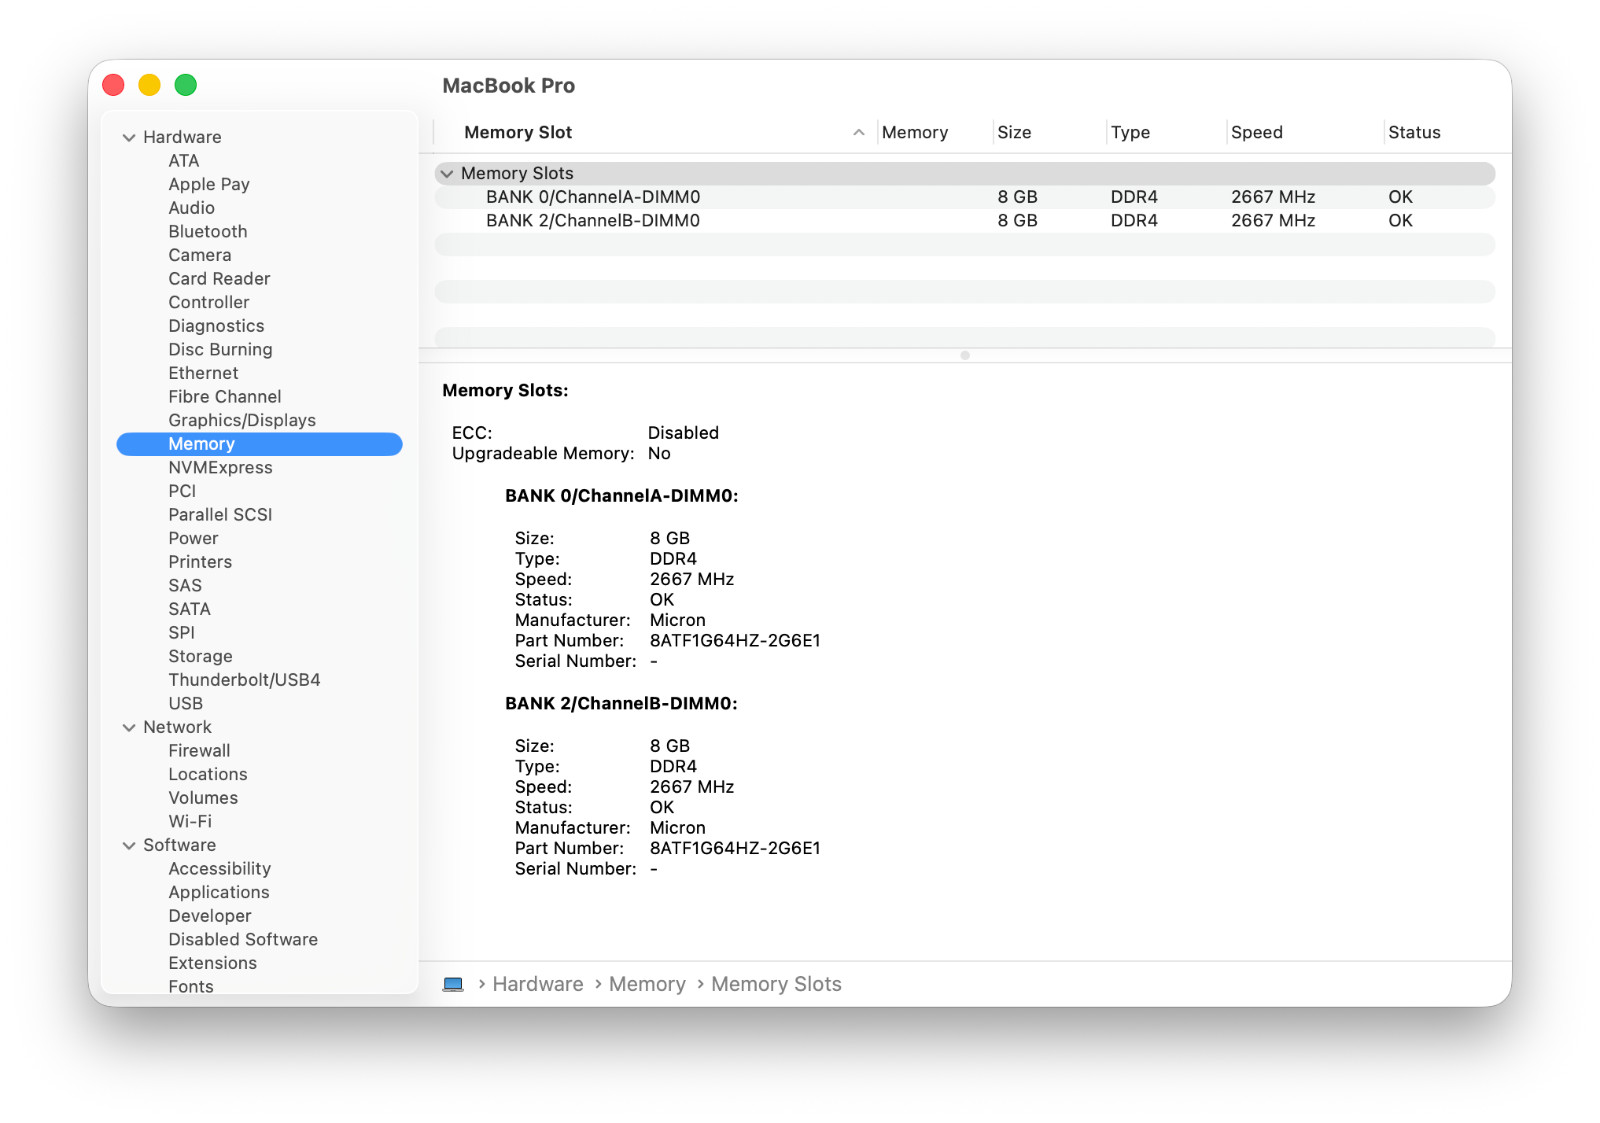Click Memory Slots in the path bar
The image size is (1600, 1123).
[776, 984]
